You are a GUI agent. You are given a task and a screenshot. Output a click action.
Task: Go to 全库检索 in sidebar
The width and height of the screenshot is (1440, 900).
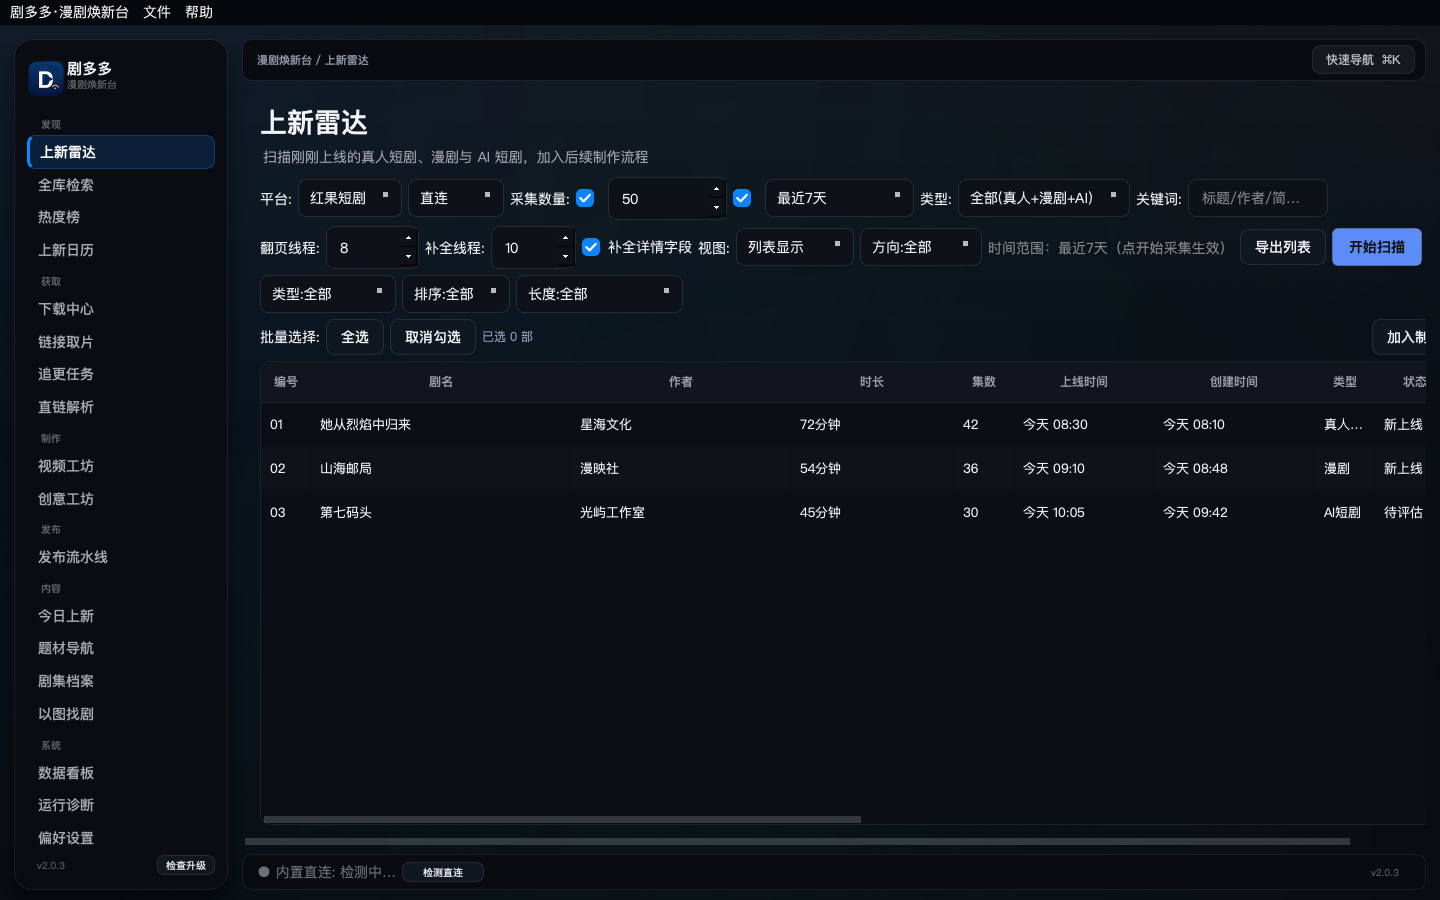click(x=121, y=185)
